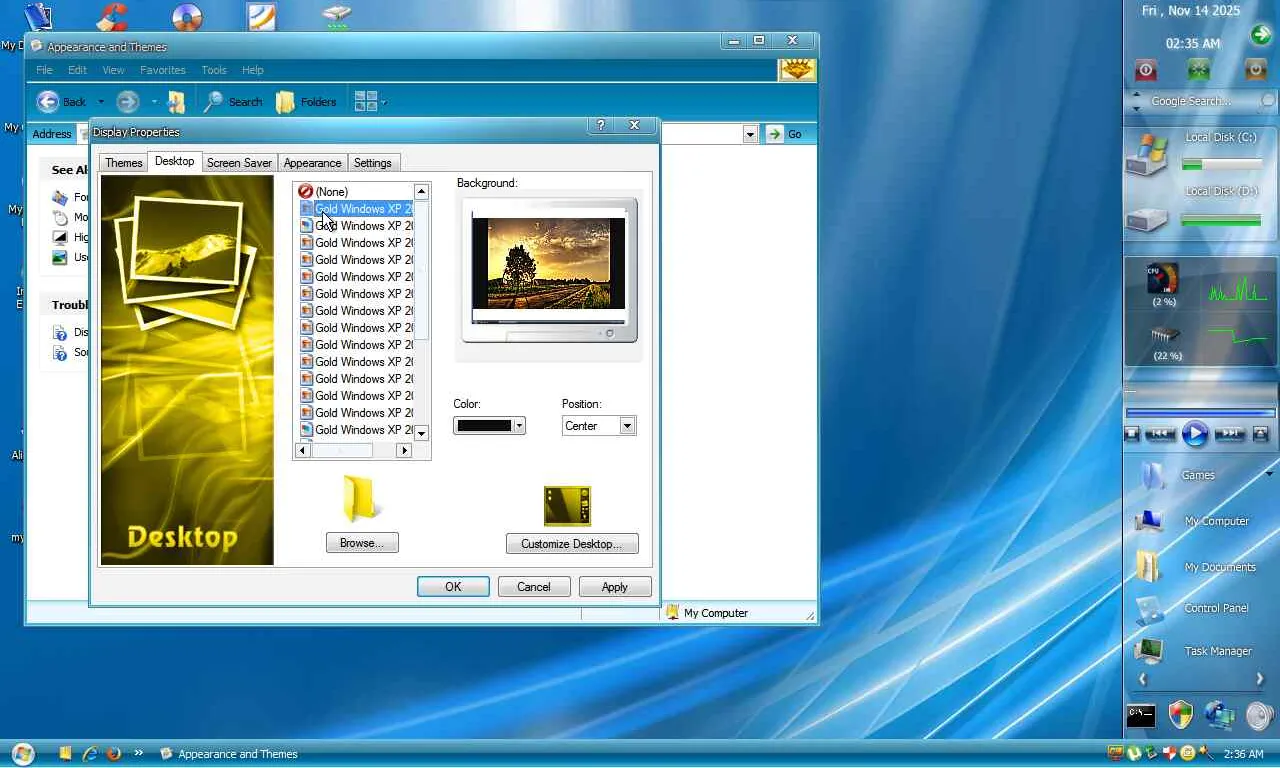Play media in the sidebar player

tap(1195, 433)
